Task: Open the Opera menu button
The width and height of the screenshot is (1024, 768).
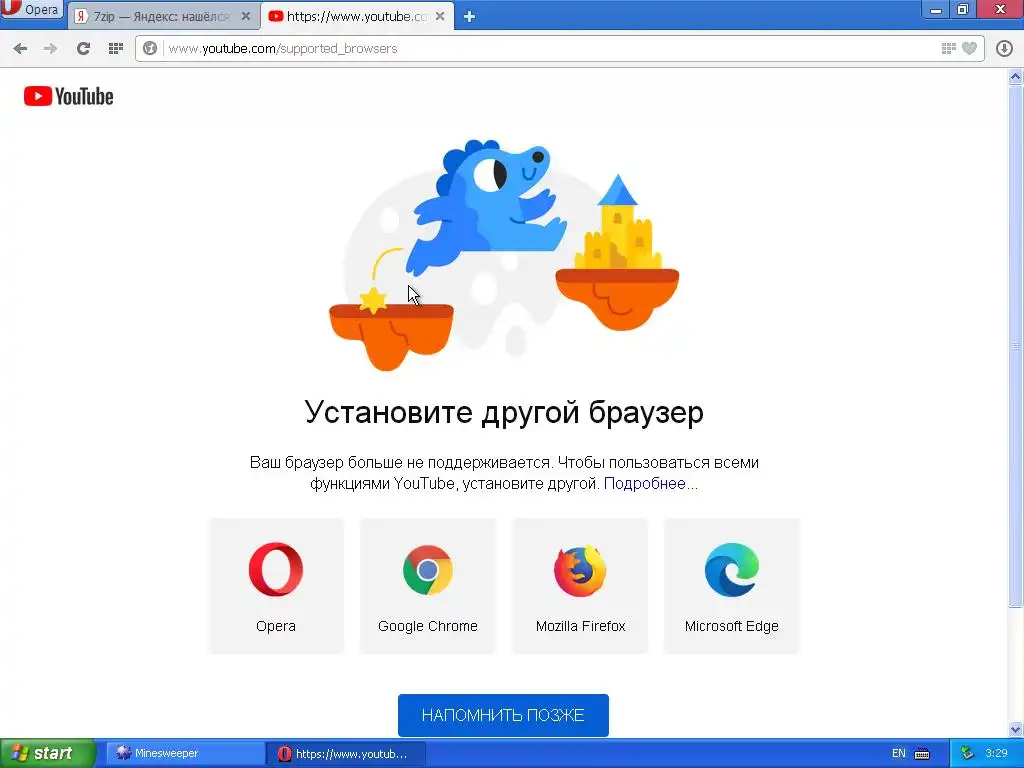Action: (x=31, y=9)
